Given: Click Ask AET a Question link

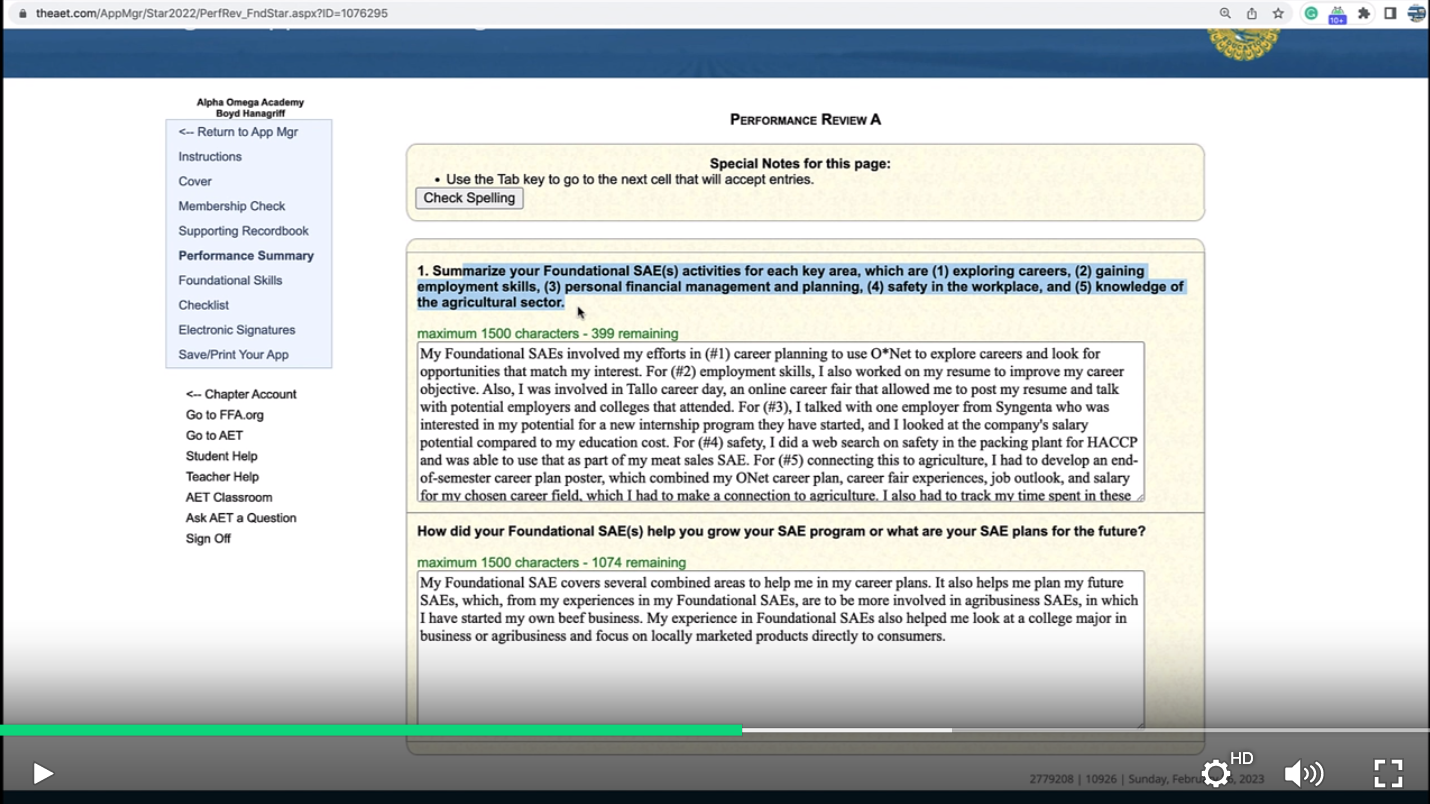Looking at the screenshot, I should click(x=241, y=518).
